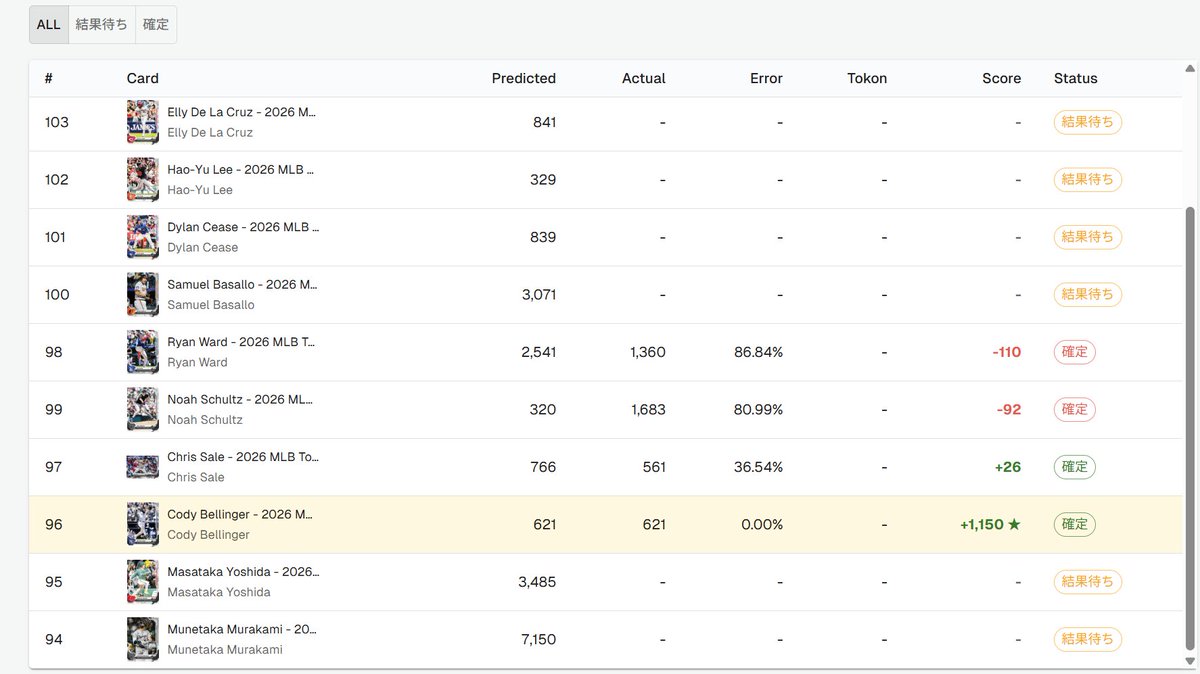Click the 結果待ち badge for Masataka Yoshida
Viewport: 1200px width, 674px height.
[x=1087, y=582]
